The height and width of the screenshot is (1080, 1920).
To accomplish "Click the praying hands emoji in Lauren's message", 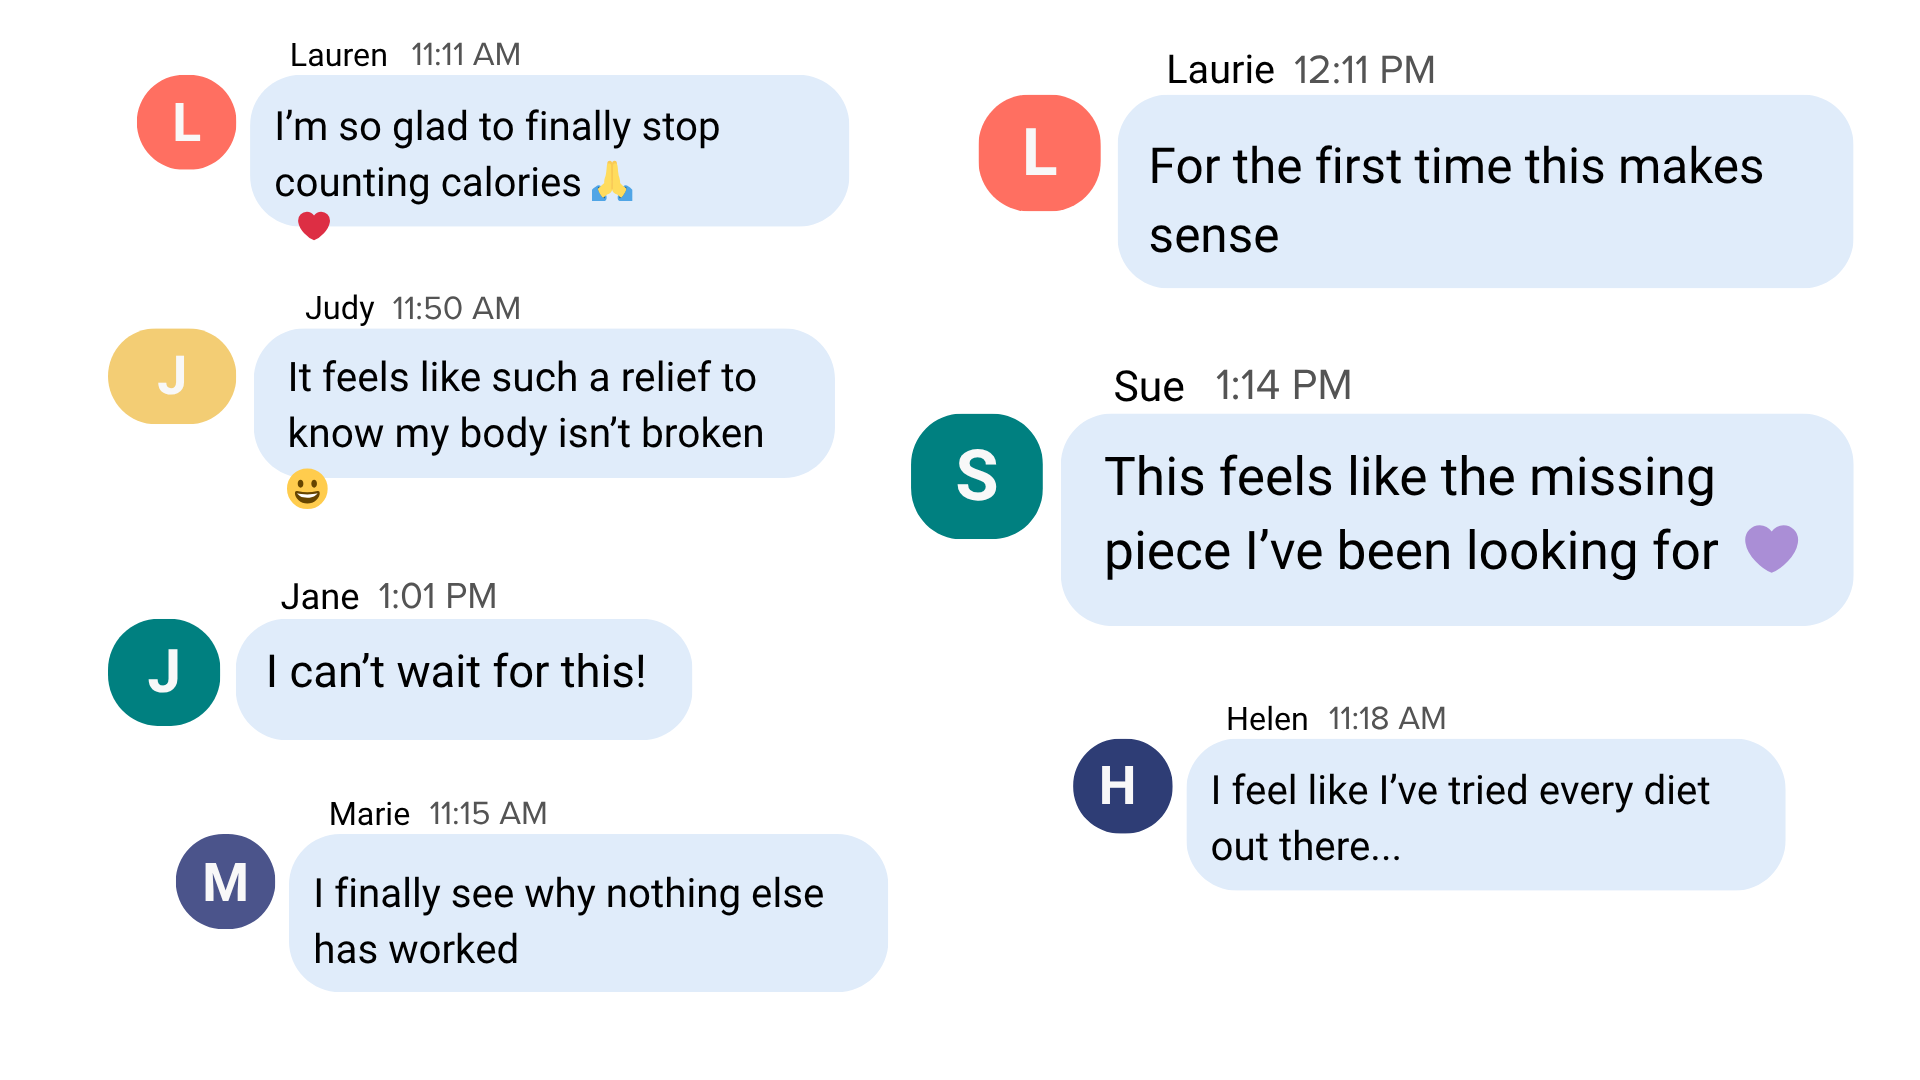I will (x=612, y=182).
